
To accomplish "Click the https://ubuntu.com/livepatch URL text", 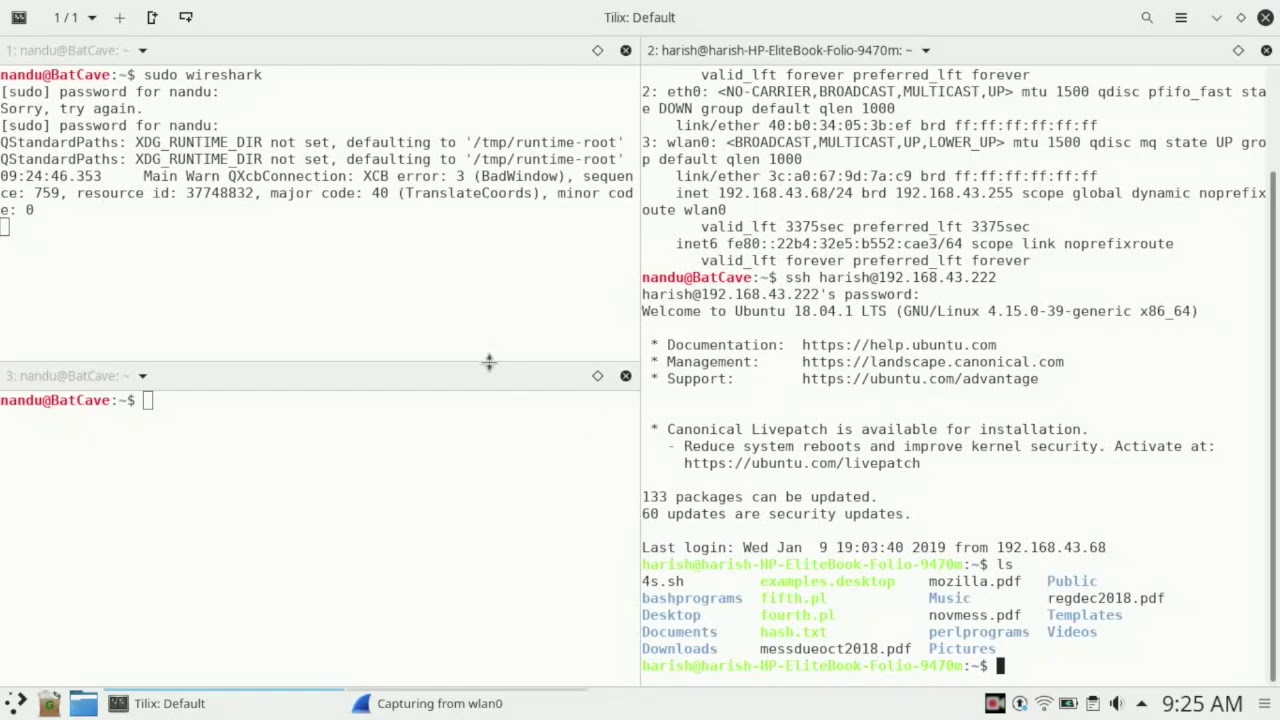I will pyautogui.click(x=802, y=463).
